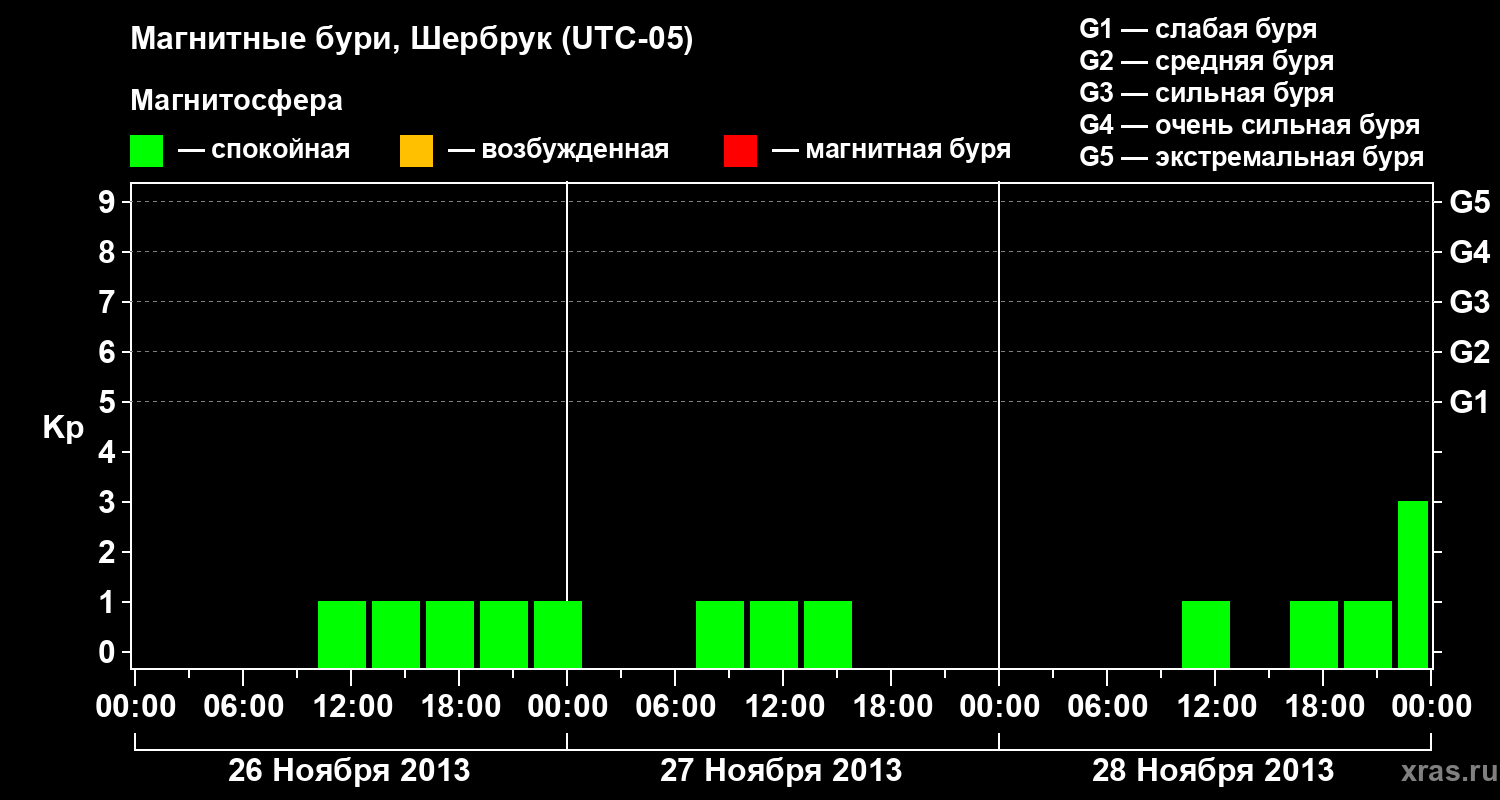The height and width of the screenshot is (800, 1500).
Task: Click the '— возбужденная' legend label
Action: tap(558, 151)
